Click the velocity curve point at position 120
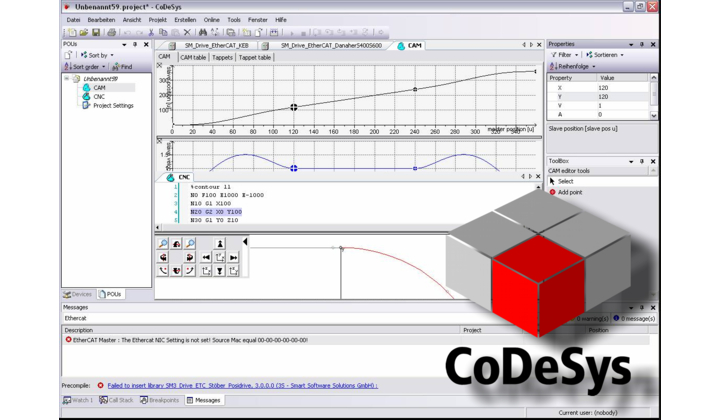 tap(294, 168)
